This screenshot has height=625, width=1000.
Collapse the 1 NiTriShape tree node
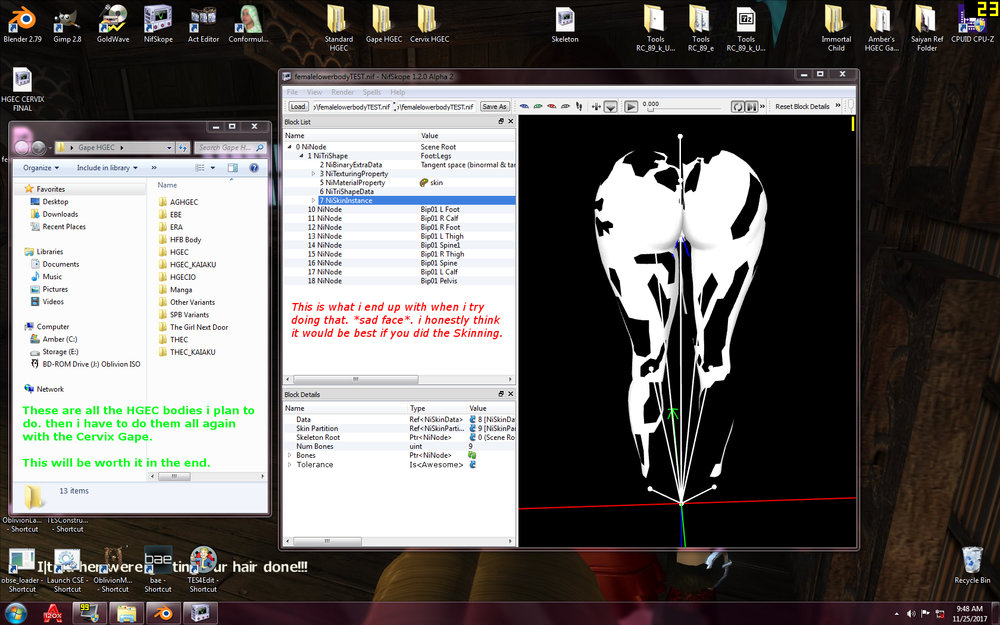(302, 156)
